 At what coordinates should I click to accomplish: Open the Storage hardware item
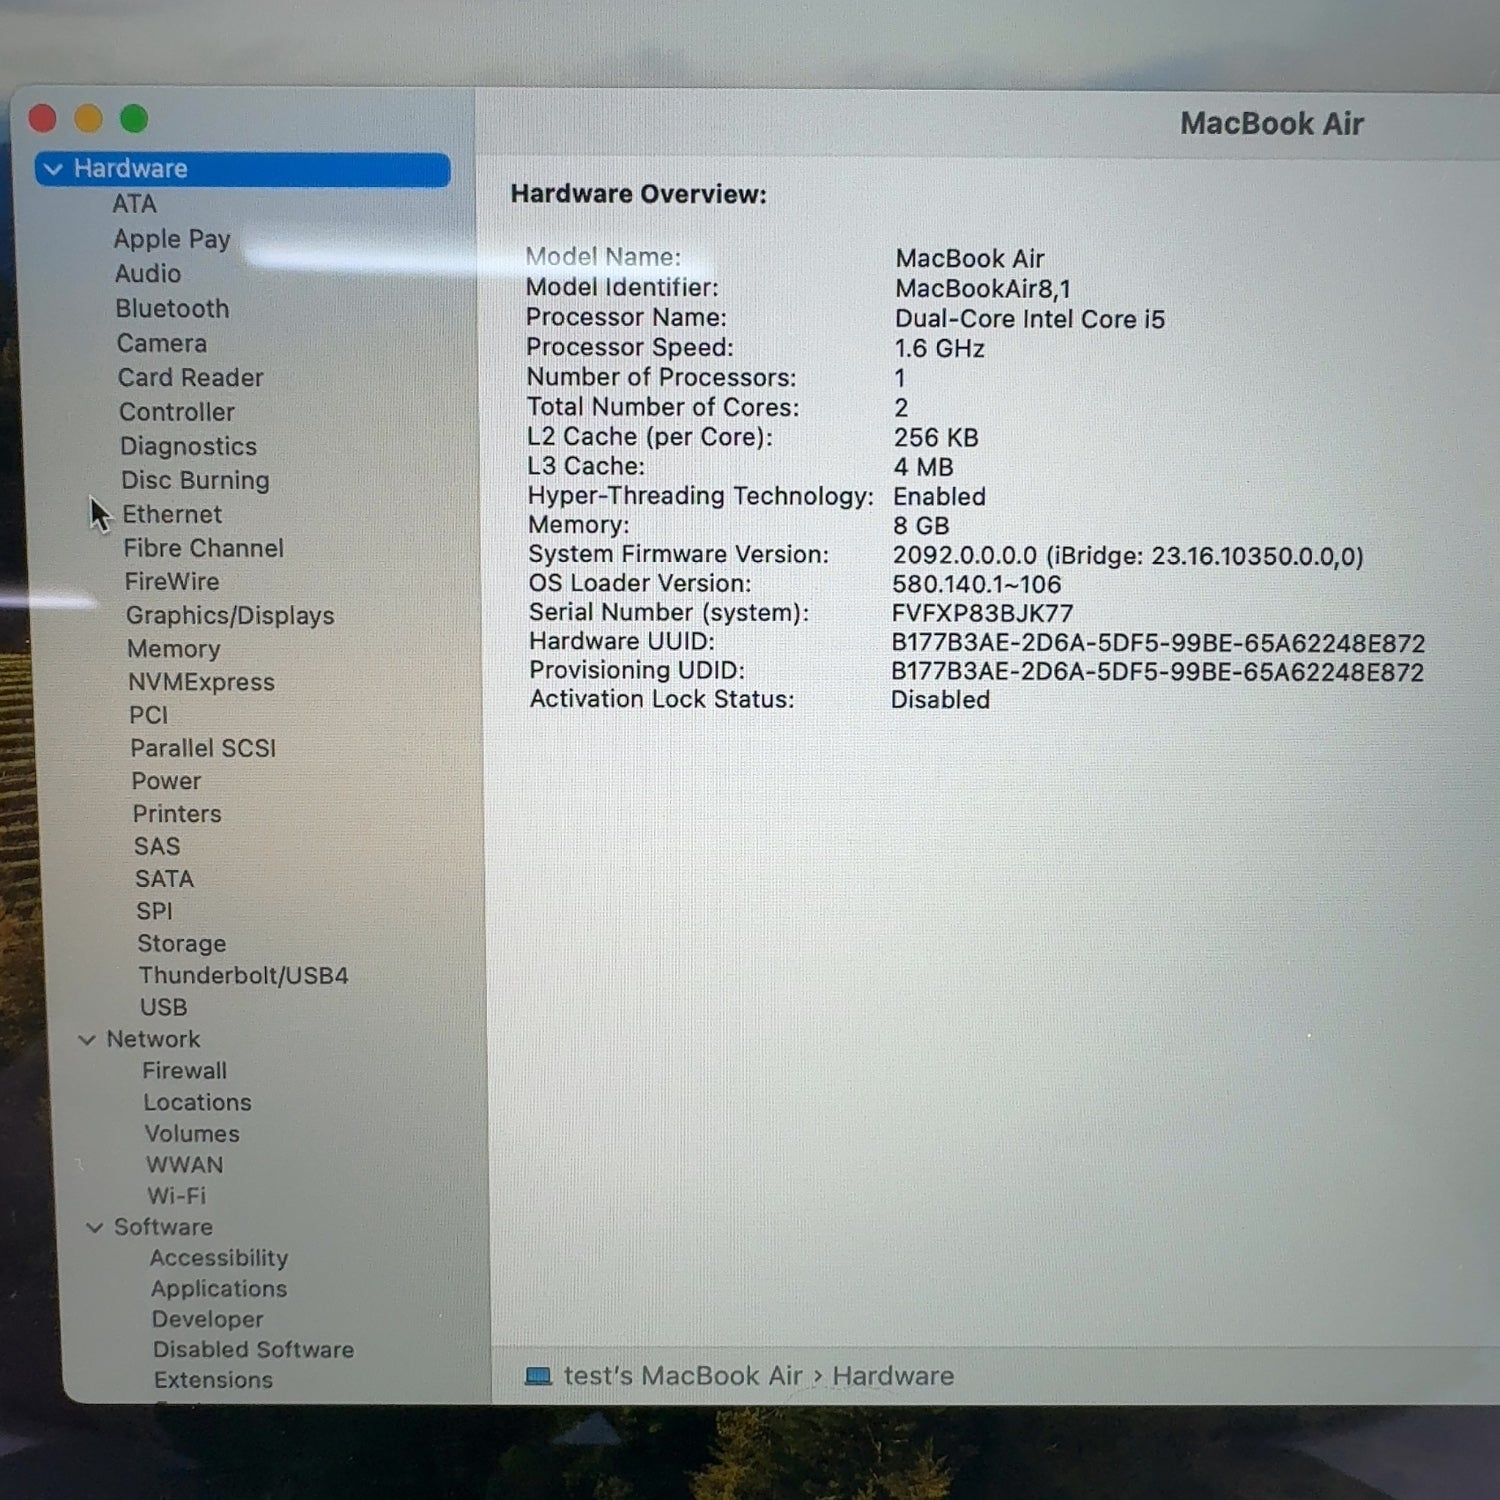click(181, 944)
